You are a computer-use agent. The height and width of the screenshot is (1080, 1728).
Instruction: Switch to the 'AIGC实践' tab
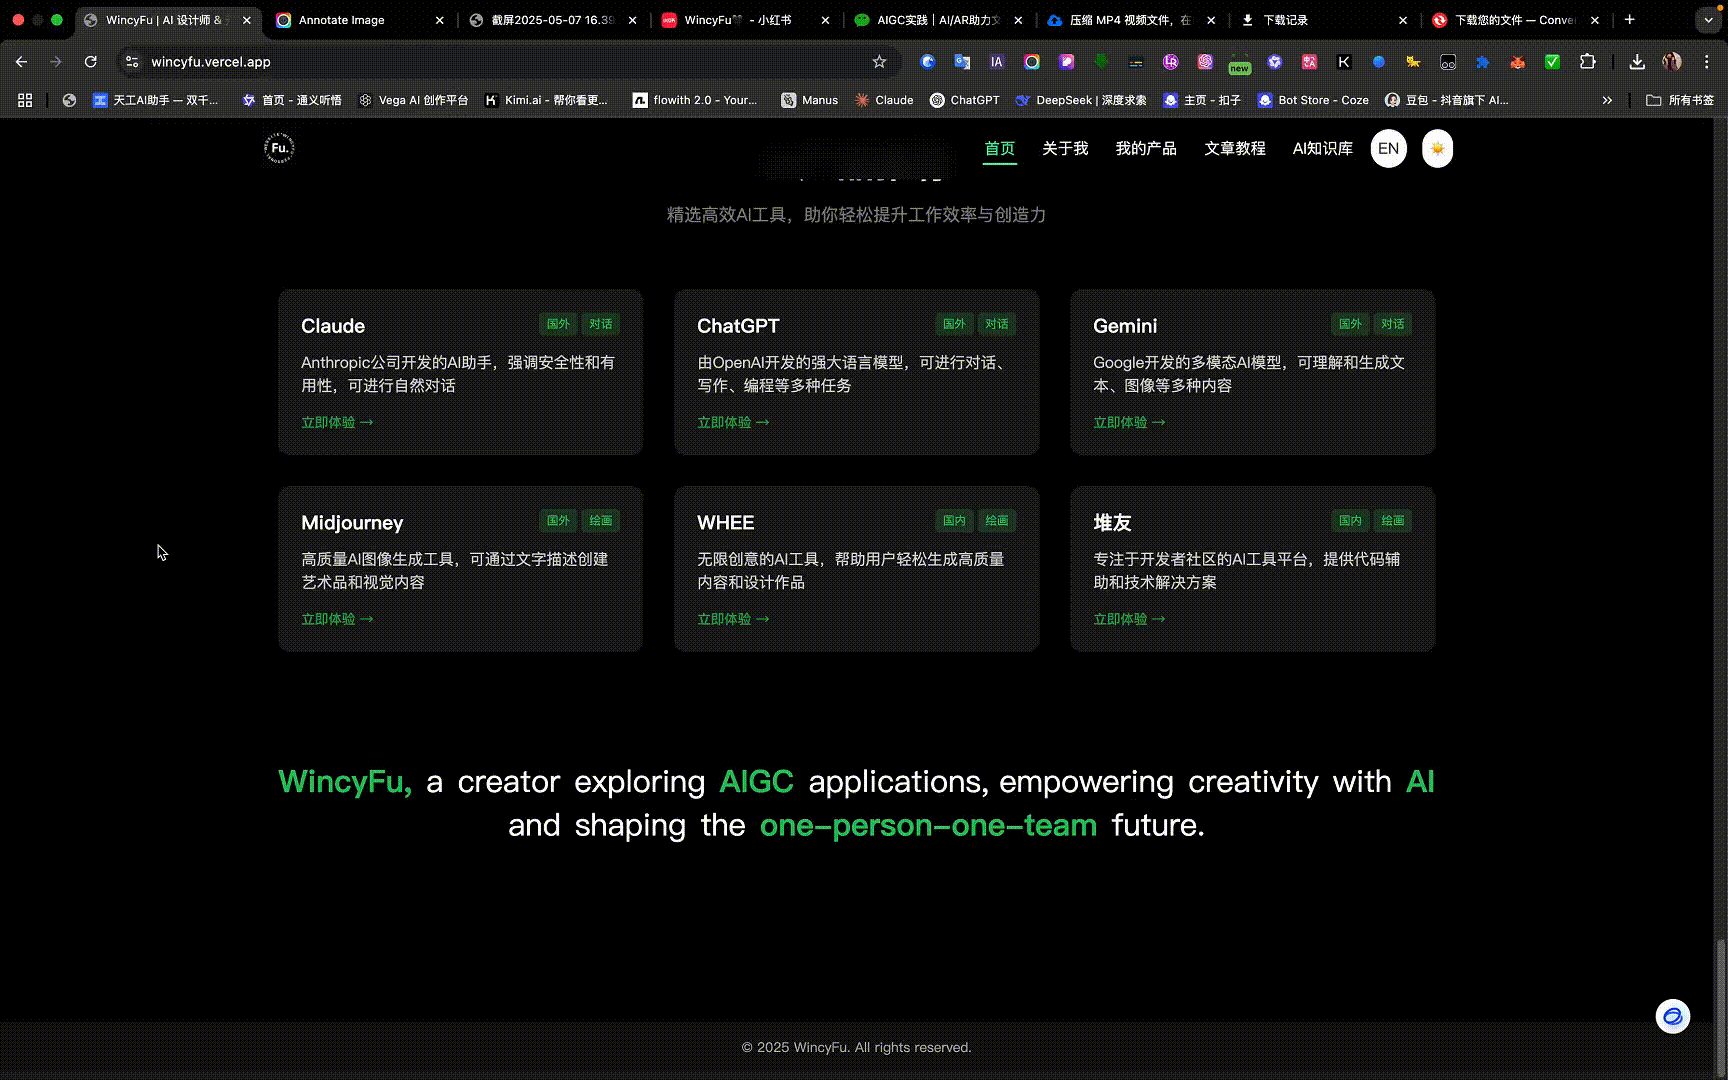[930, 20]
